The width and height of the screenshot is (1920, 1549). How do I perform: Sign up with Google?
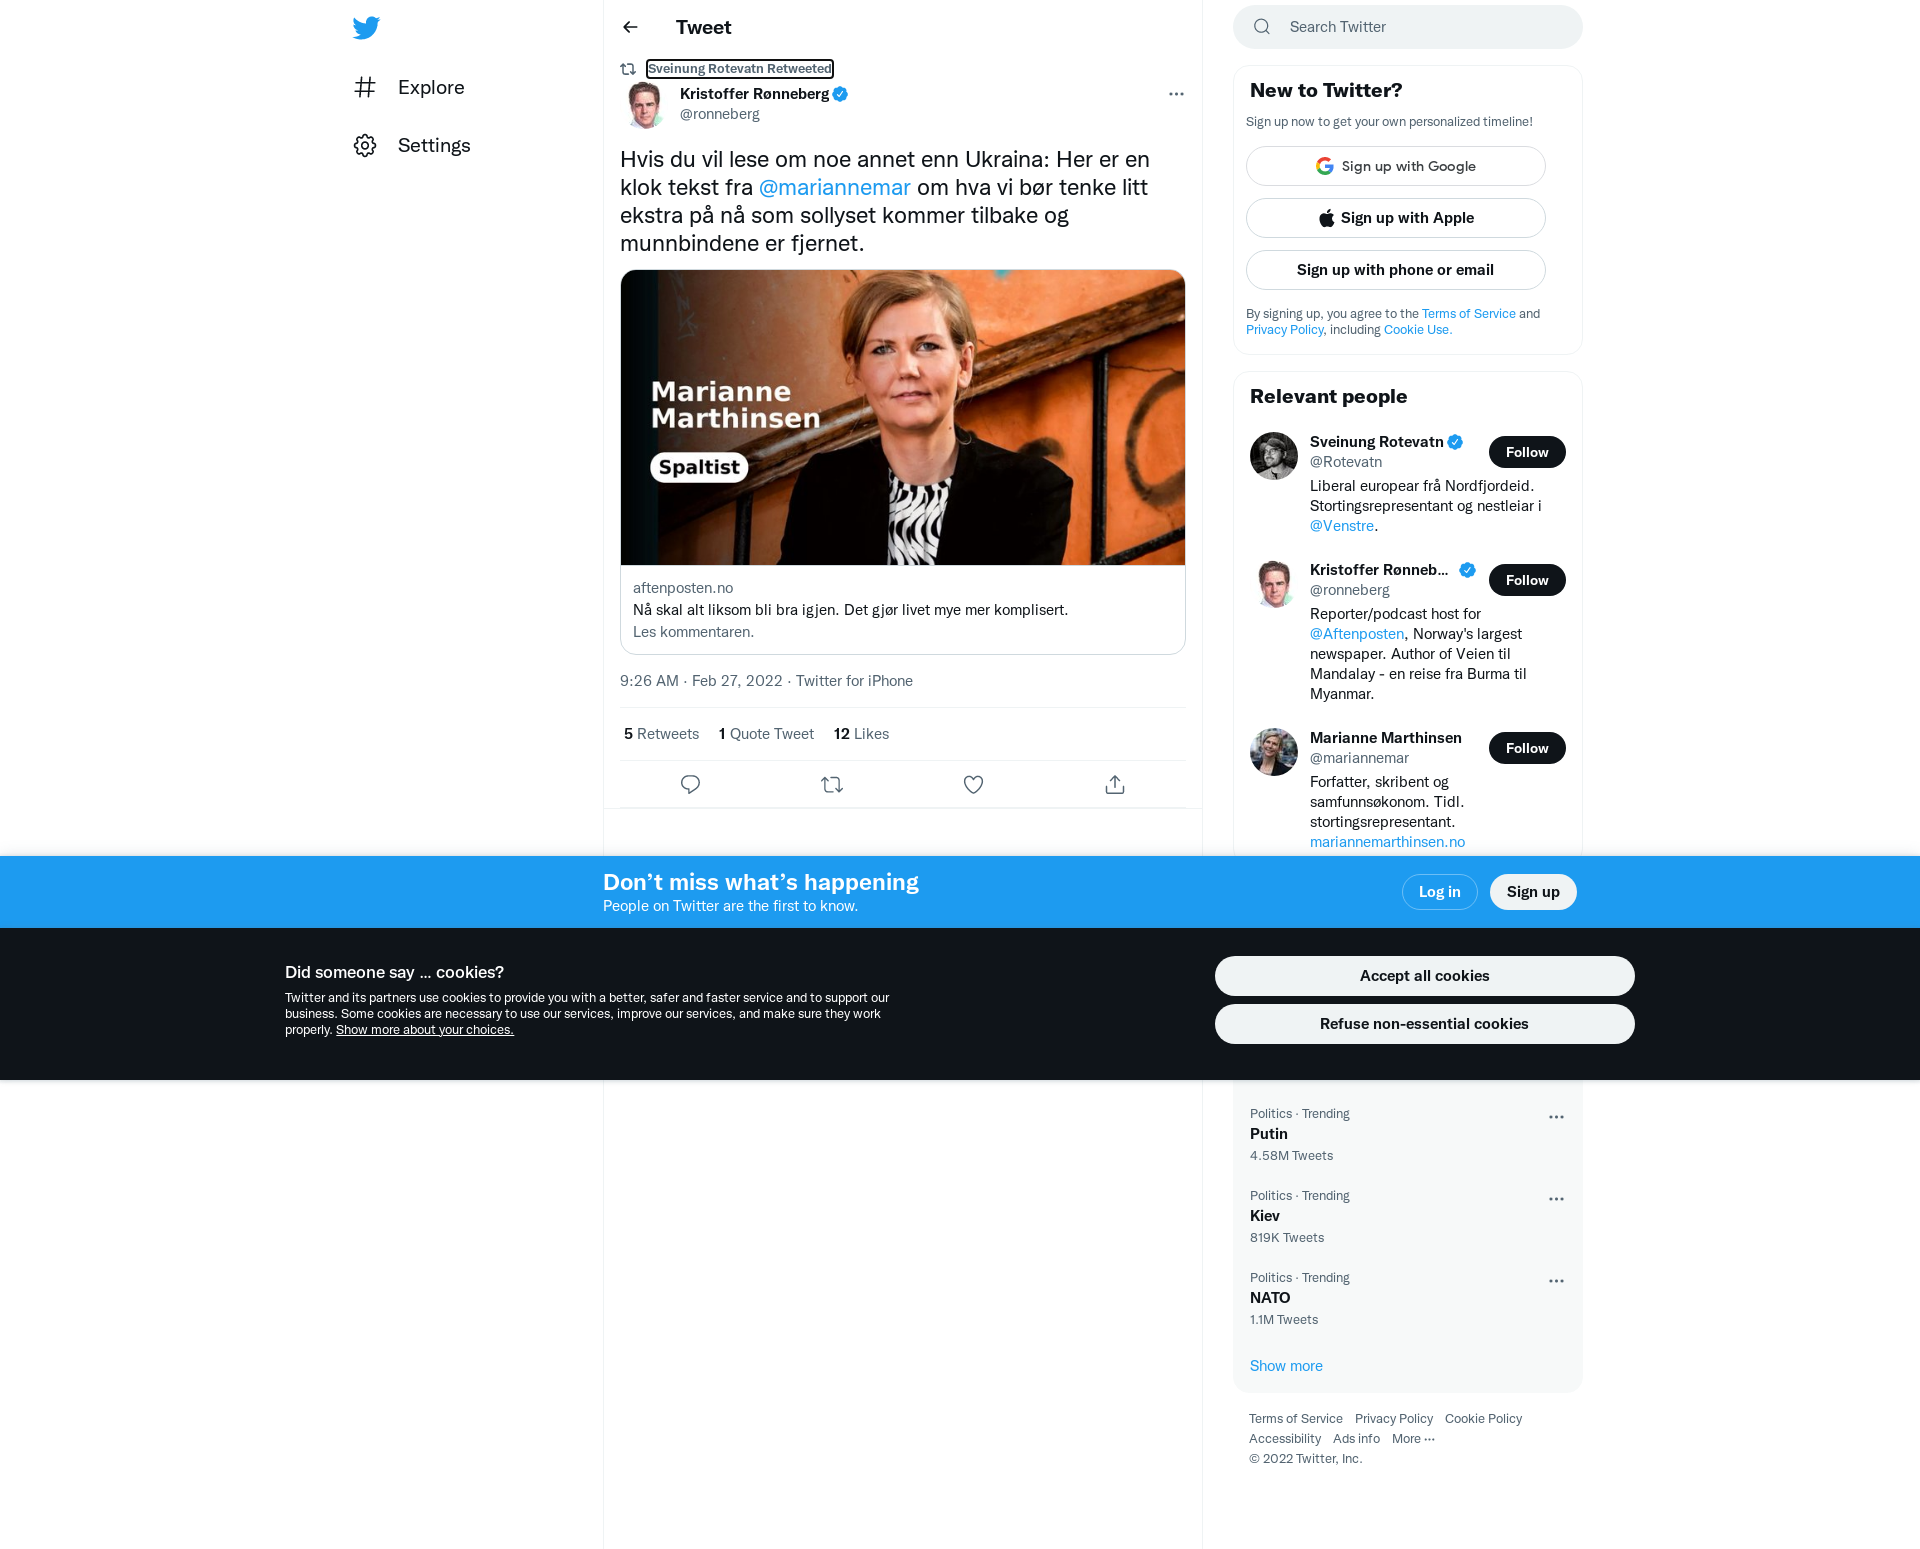(x=1395, y=166)
